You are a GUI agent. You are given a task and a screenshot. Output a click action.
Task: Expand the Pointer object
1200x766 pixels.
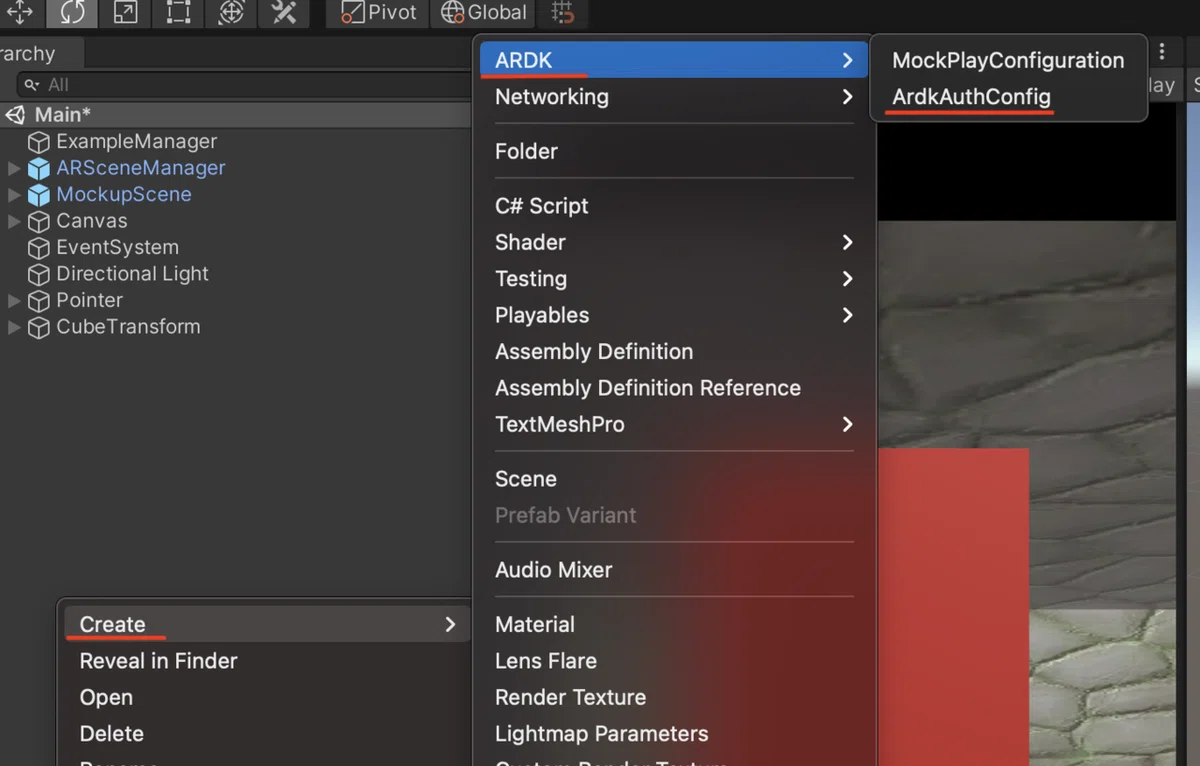click(x=14, y=300)
